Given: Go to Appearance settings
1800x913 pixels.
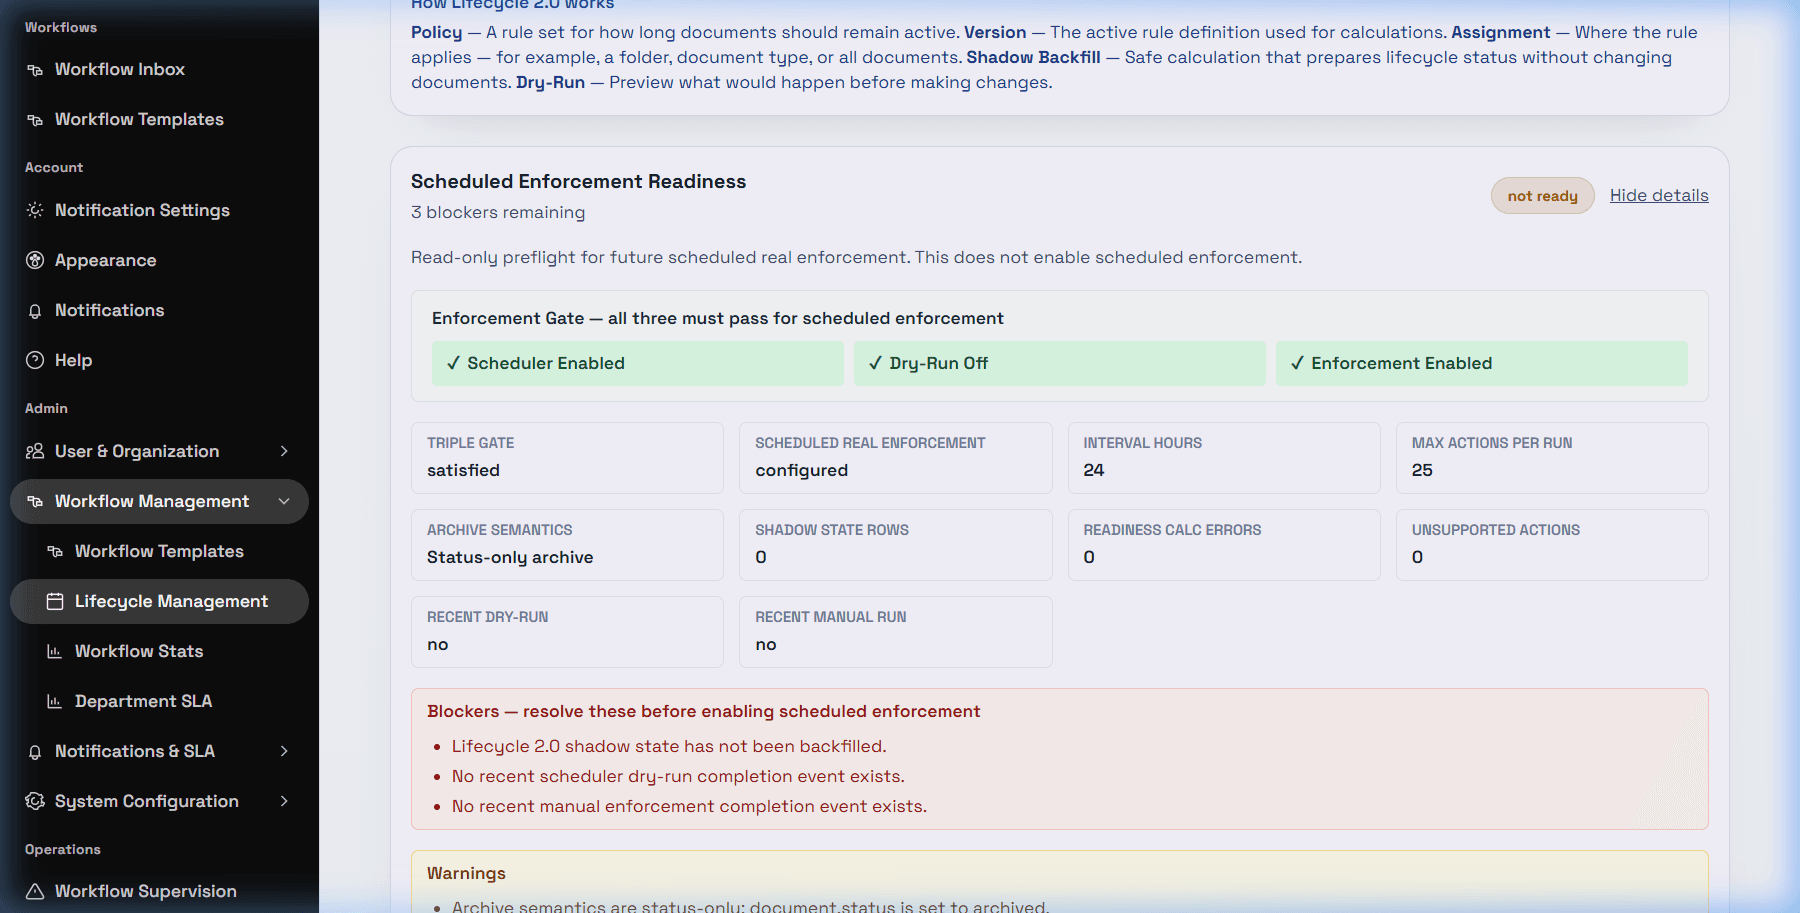Looking at the screenshot, I should pos(159,260).
